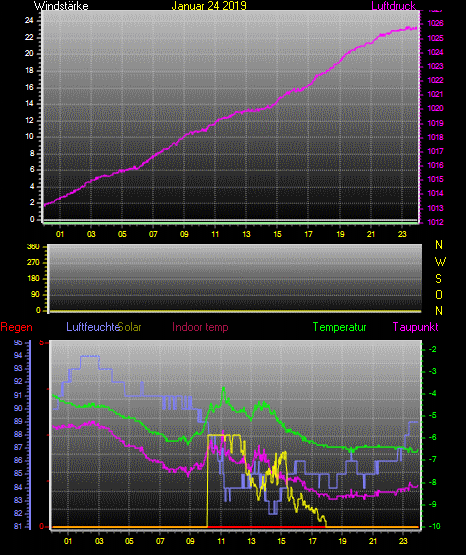Screen dimensions: 466x555
Task: Select the Luftdruck legend label
Action: pyautogui.click(x=393, y=6)
